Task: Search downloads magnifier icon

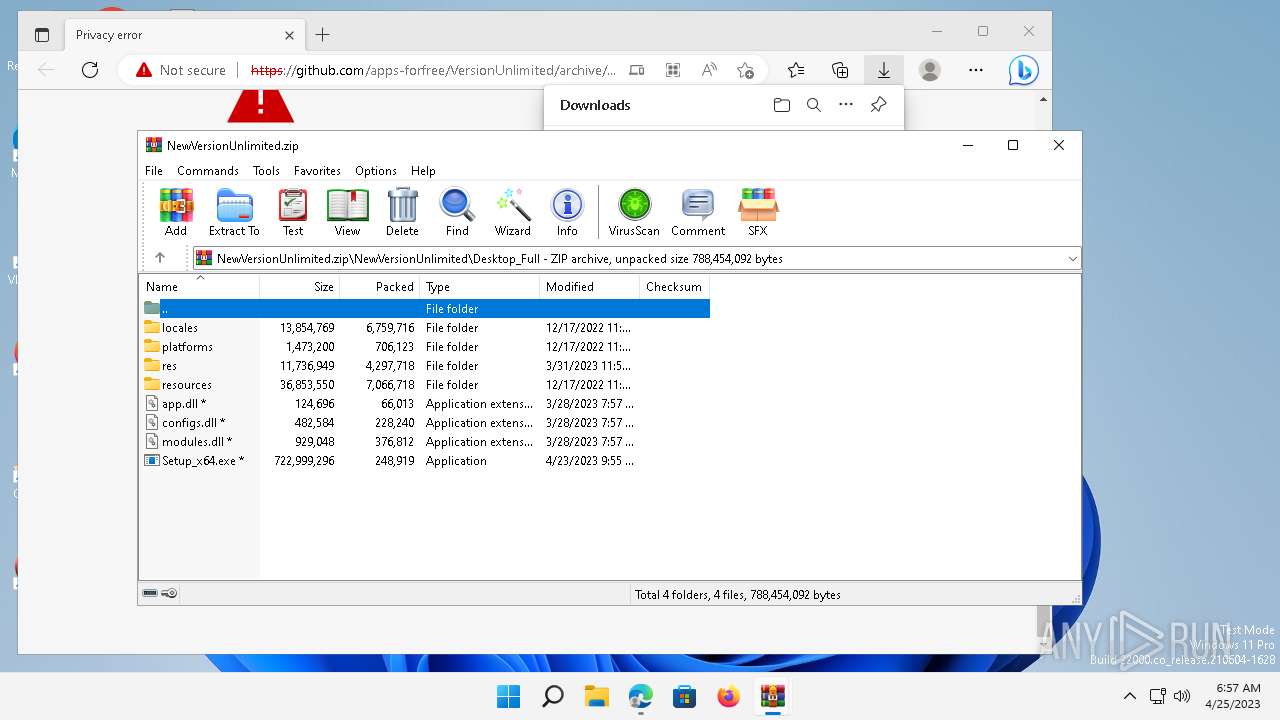Action: tap(814, 105)
